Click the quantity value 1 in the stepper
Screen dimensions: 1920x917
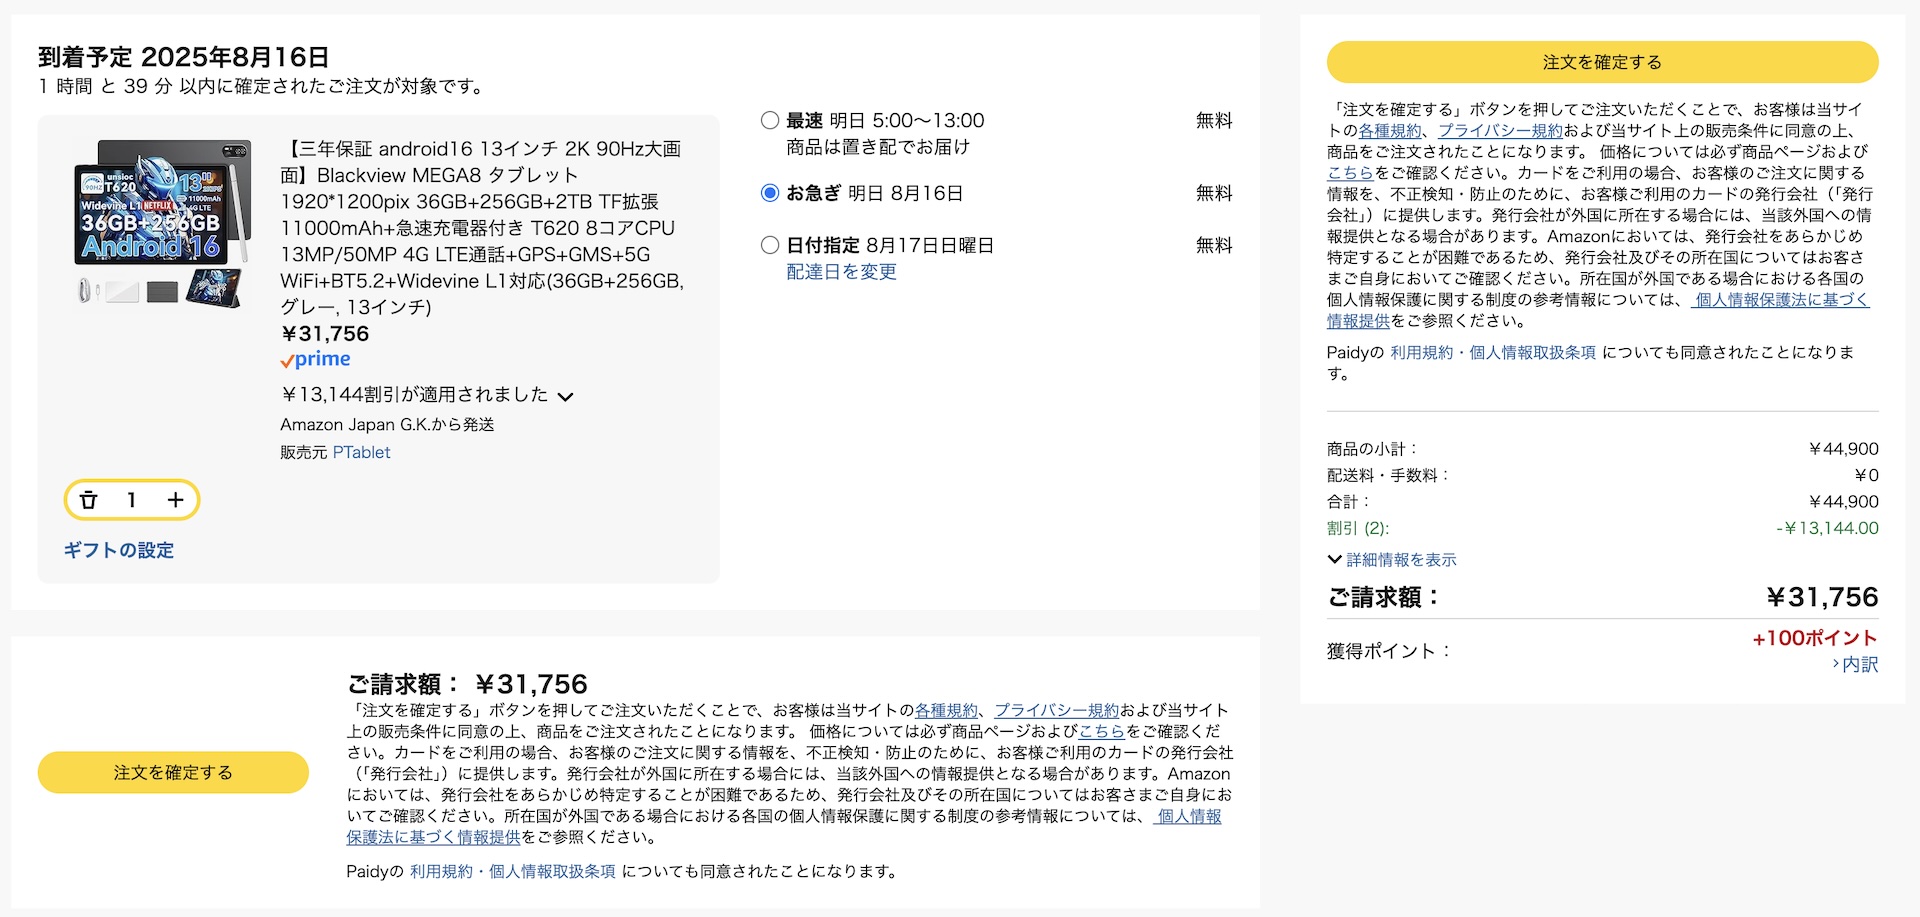pyautogui.click(x=131, y=500)
